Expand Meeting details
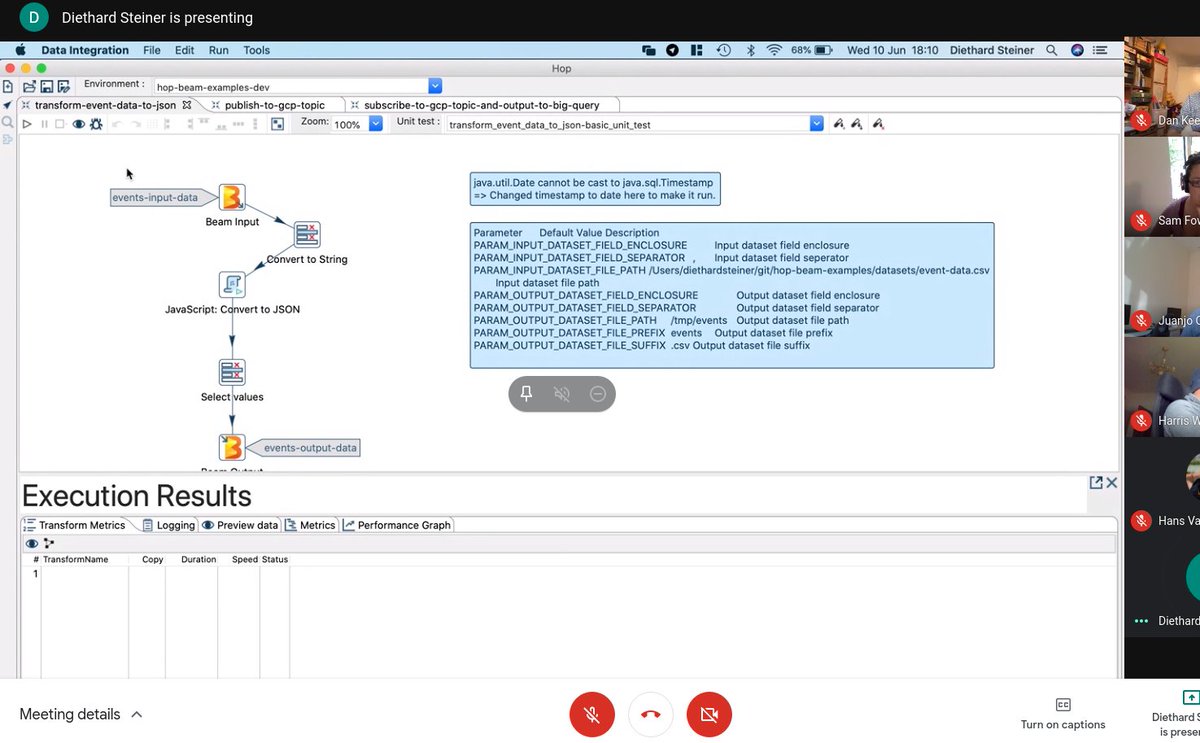The height and width of the screenshot is (743, 1200). point(80,714)
